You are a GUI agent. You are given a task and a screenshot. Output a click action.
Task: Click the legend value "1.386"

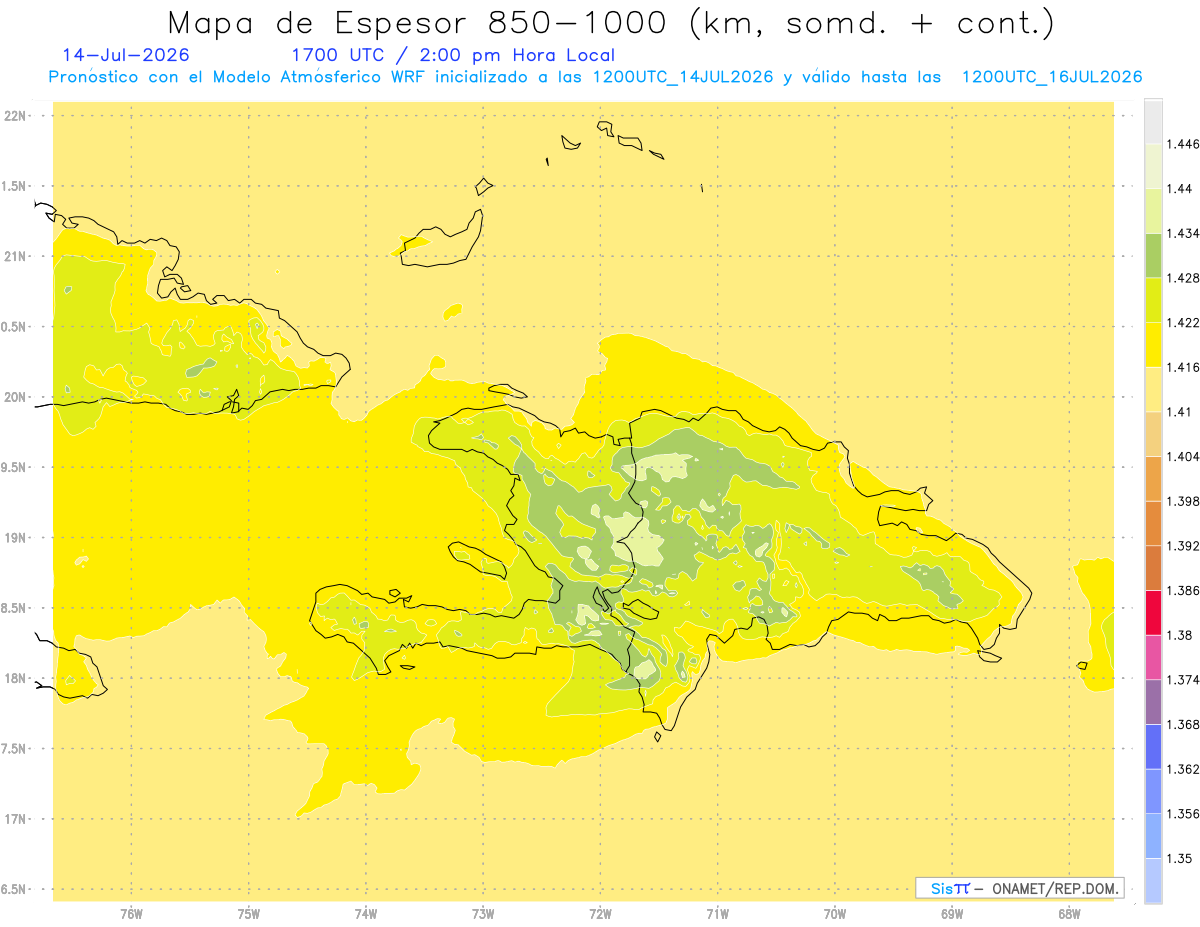[x=1183, y=590]
